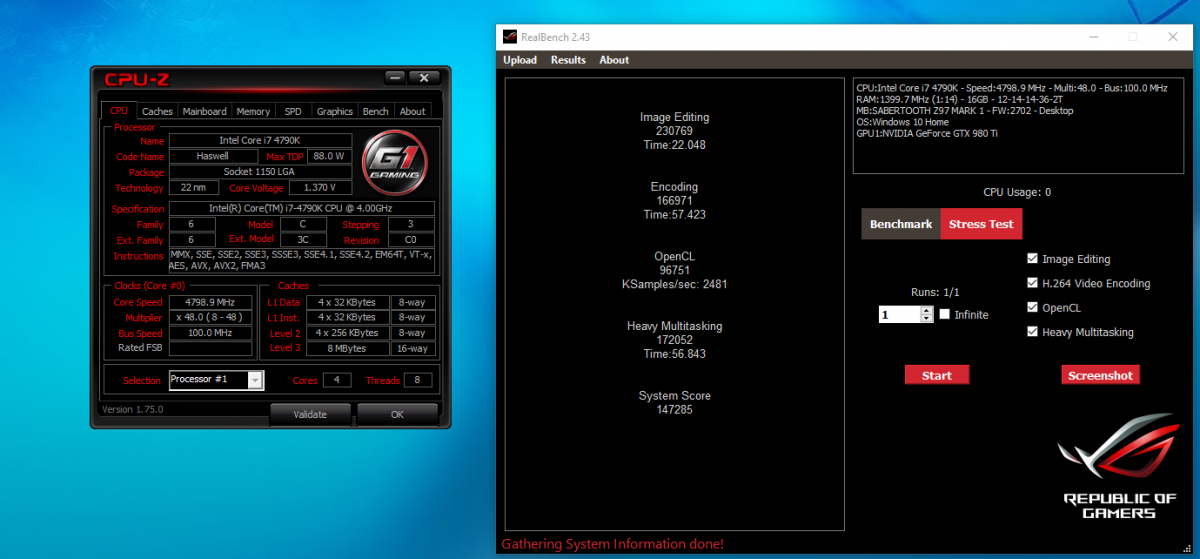This screenshot has width=1200, height=559.
Task: Click the Instructions list field in CPU-Z
Action: 301,261
